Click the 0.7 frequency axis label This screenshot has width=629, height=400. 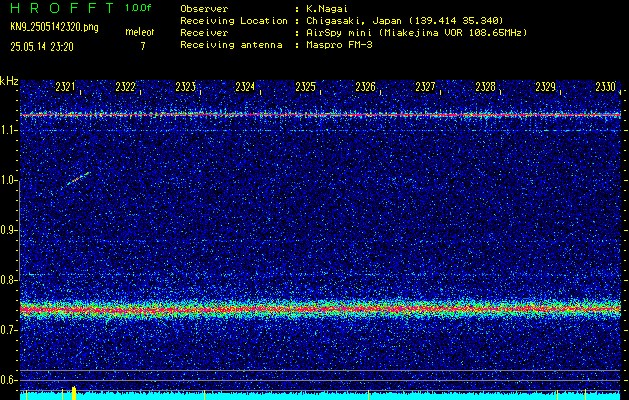click(7, 330)
